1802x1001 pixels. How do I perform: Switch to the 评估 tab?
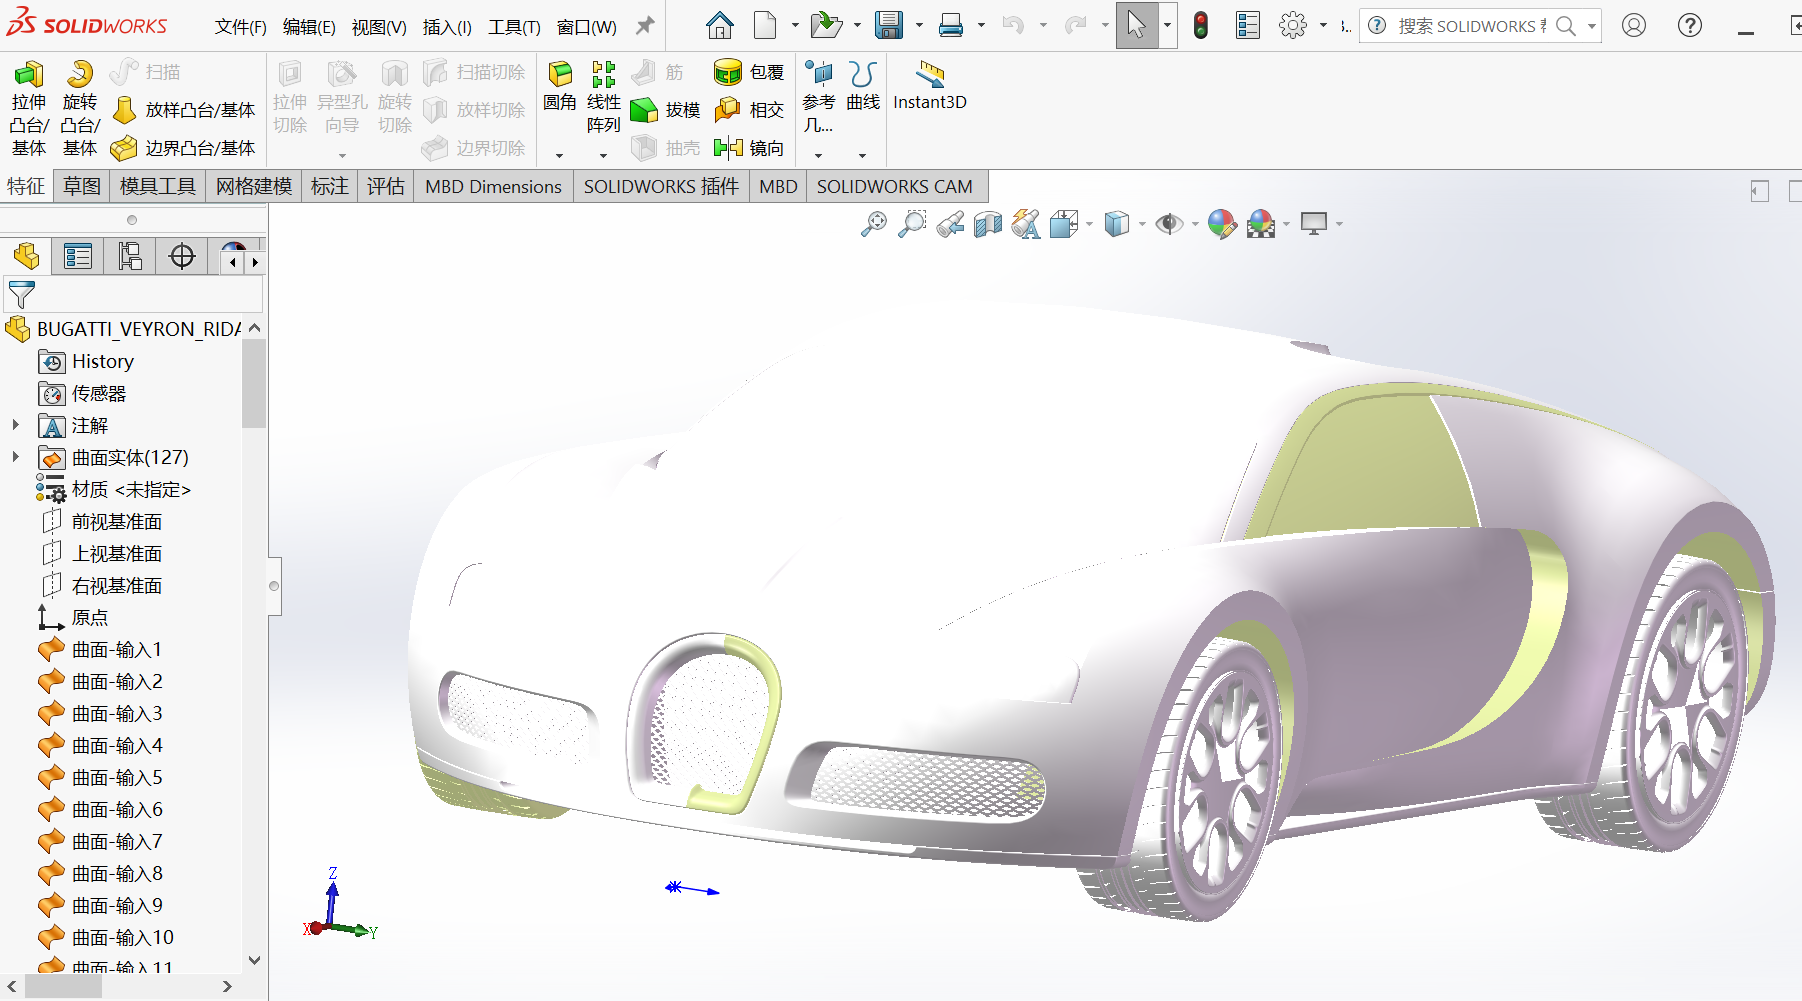(x=386, y=186)
